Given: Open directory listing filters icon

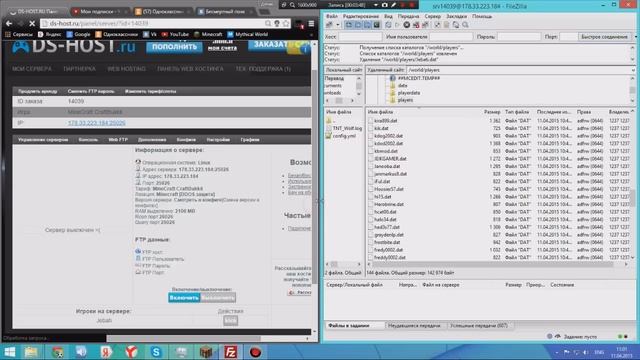Looking at the screenshot, I should (437, 25).
